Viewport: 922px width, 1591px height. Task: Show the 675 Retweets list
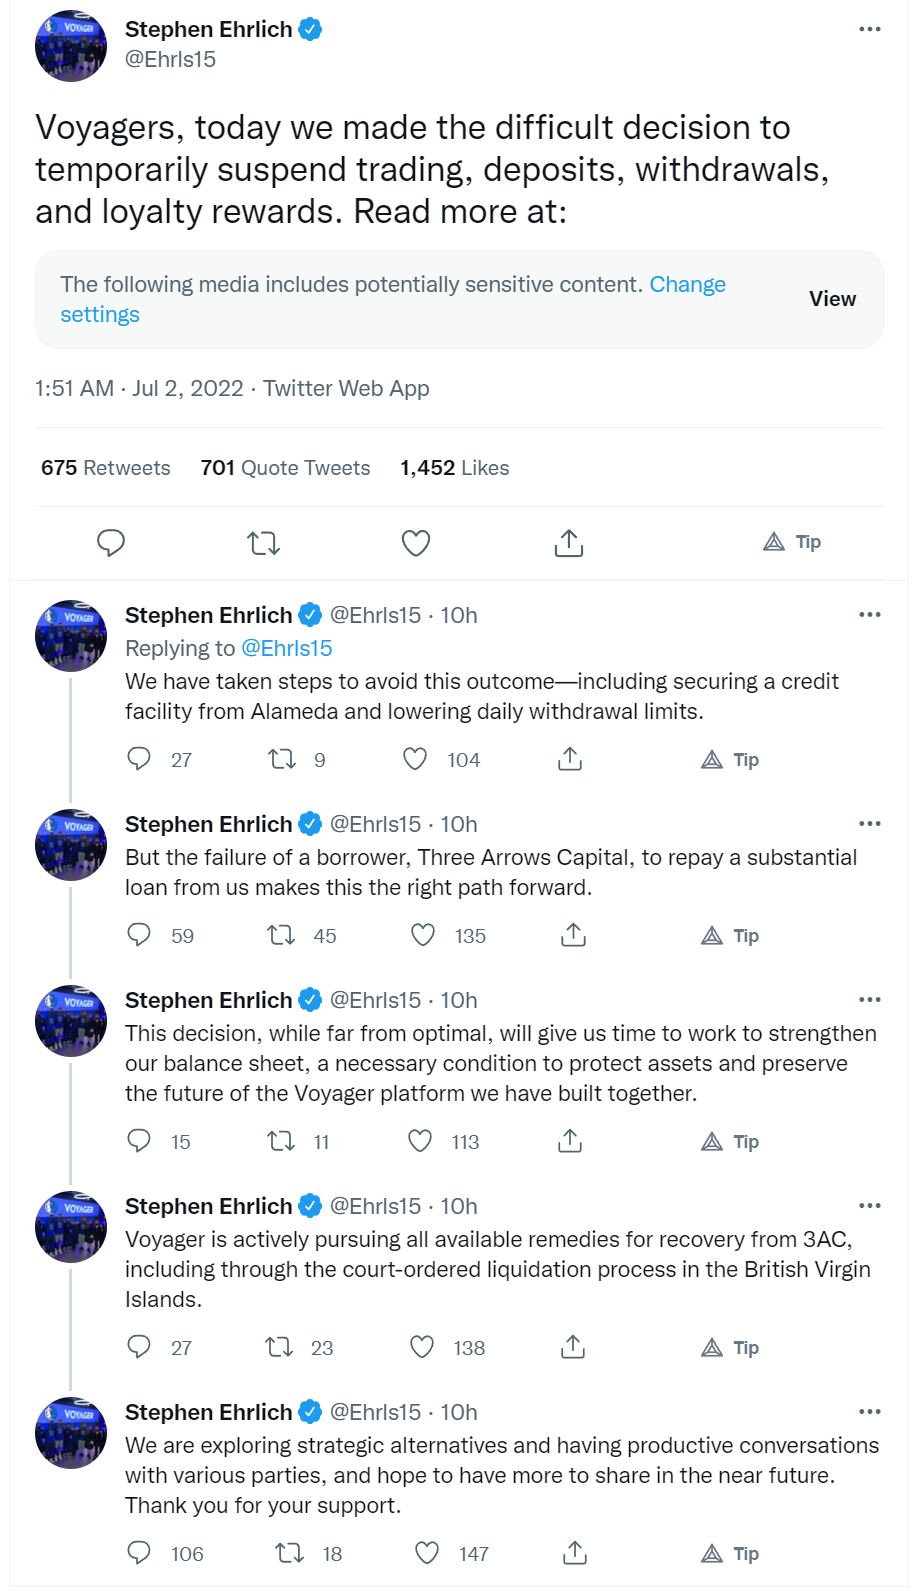[106, 468]
